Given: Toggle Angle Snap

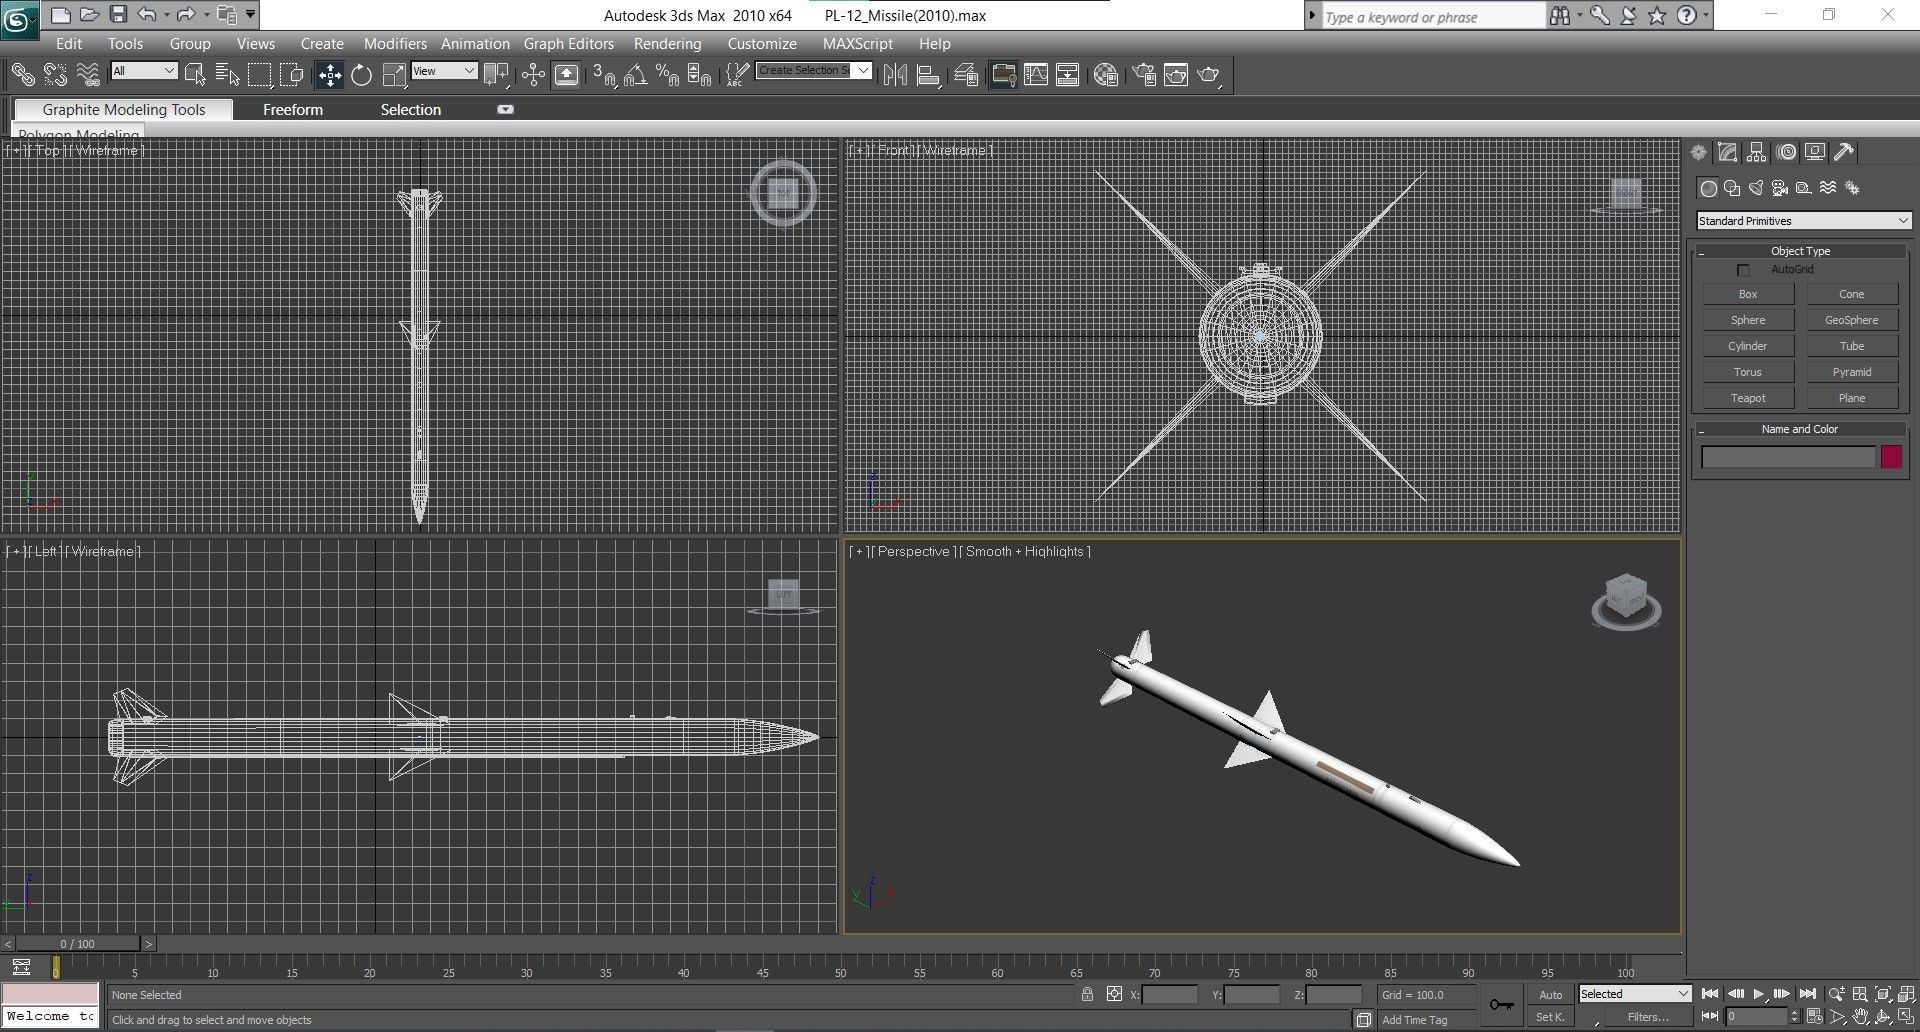Looking at the screenshot, I should (x=636, y=75).
